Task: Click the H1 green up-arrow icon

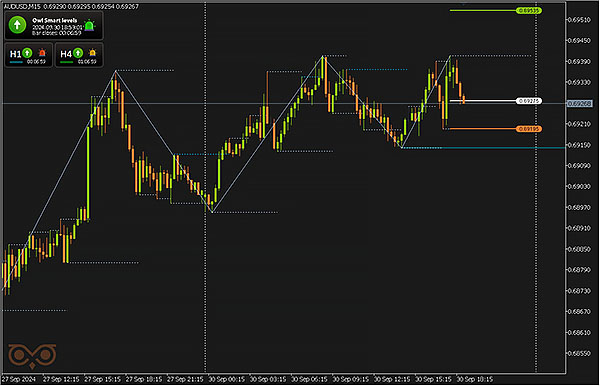Action: click(27, 53)
